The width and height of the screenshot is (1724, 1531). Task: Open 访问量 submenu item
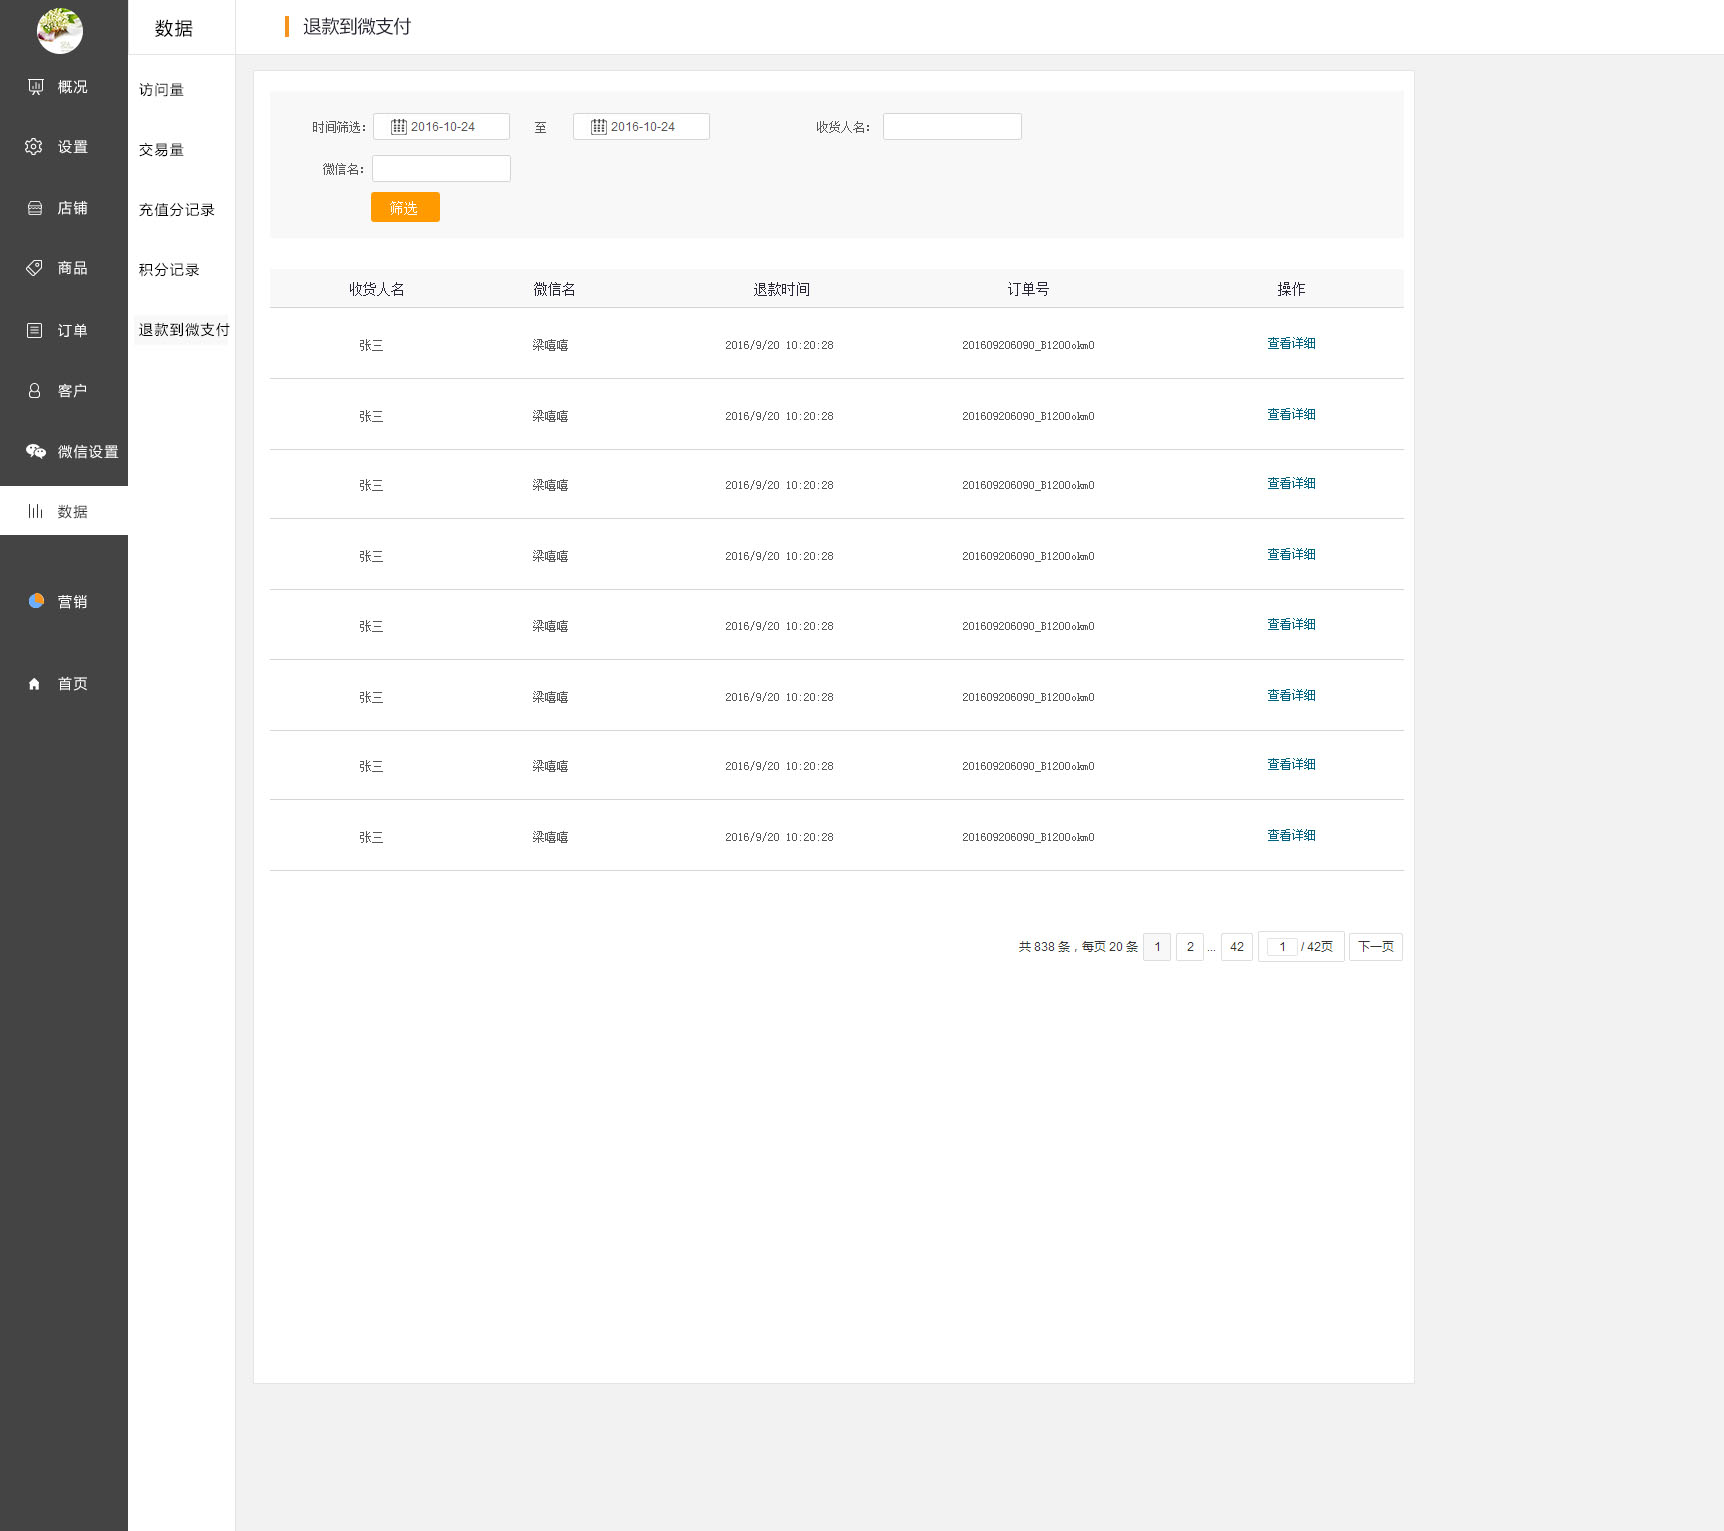[161, 90]
